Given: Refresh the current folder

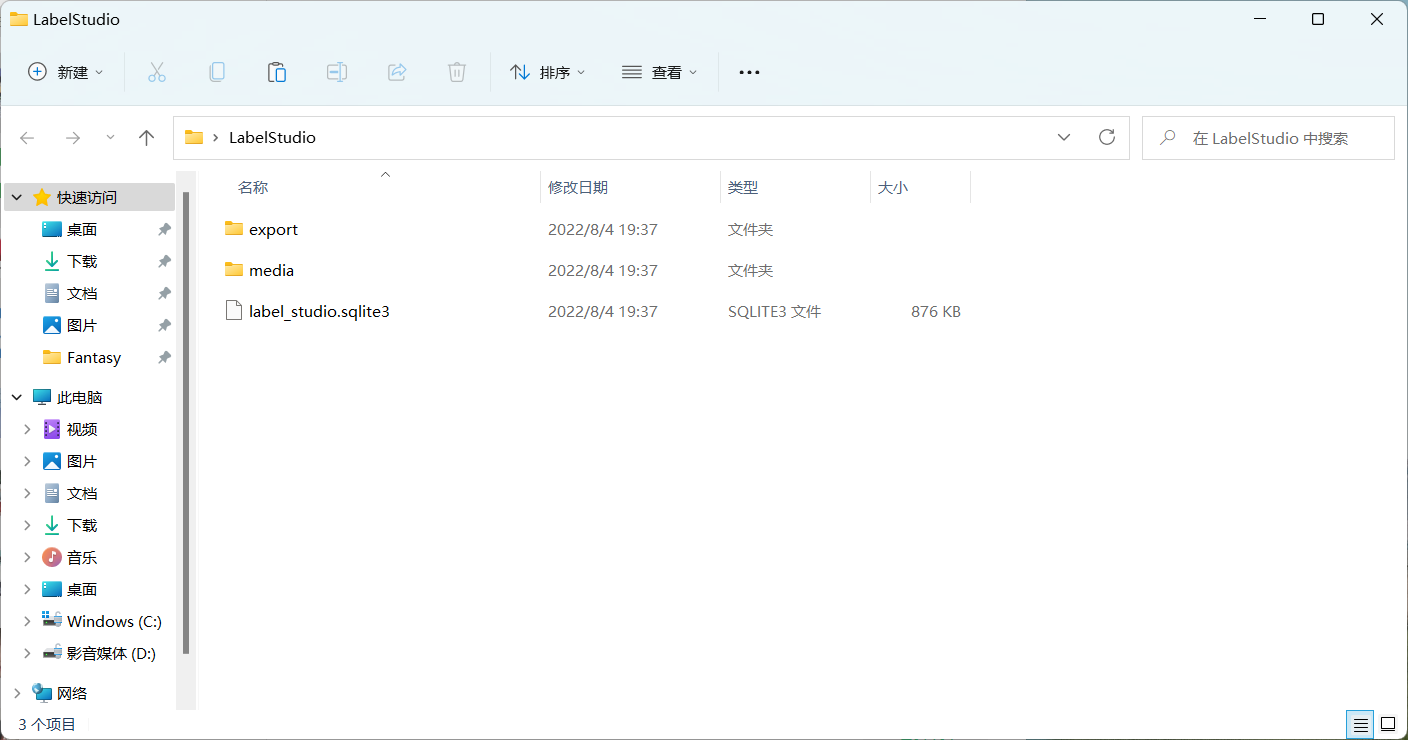Looking at the screenshot, I should tap(1107, 138).
